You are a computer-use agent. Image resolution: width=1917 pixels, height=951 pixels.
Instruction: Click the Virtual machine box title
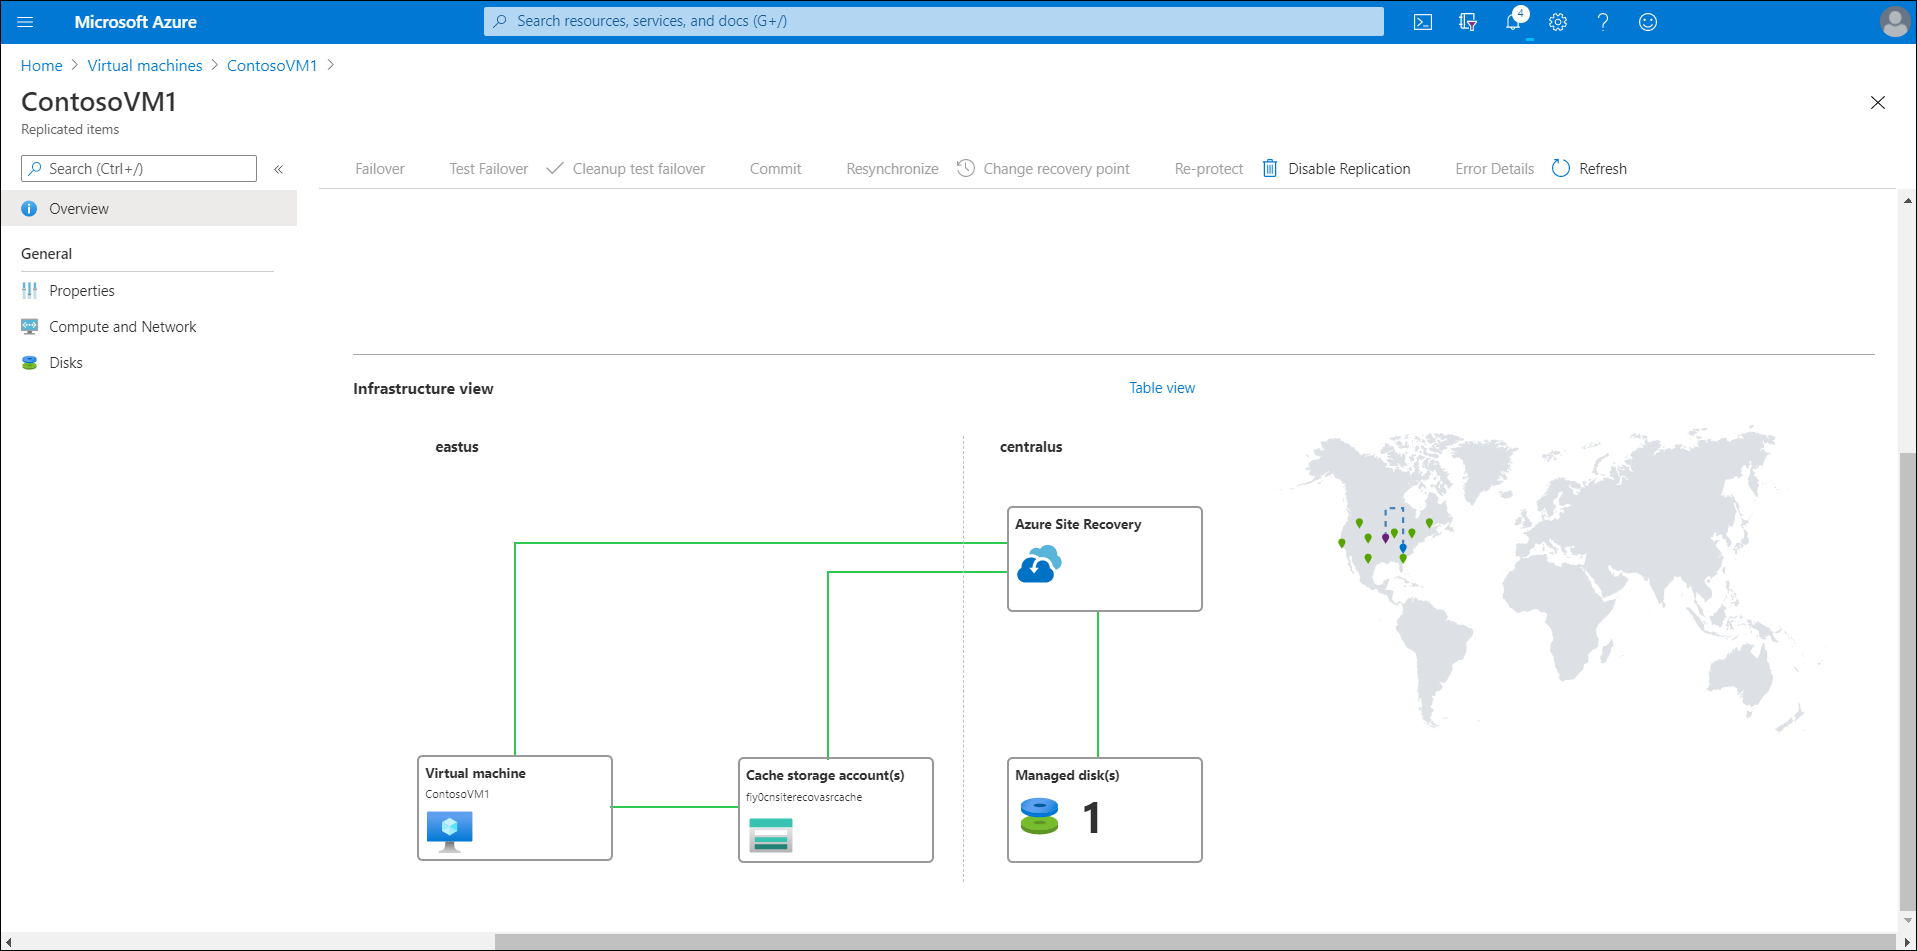coord(475,773)
